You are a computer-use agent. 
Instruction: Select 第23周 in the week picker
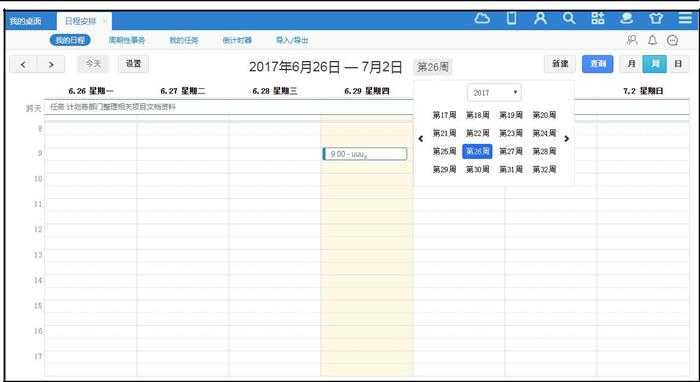(510, 133)
